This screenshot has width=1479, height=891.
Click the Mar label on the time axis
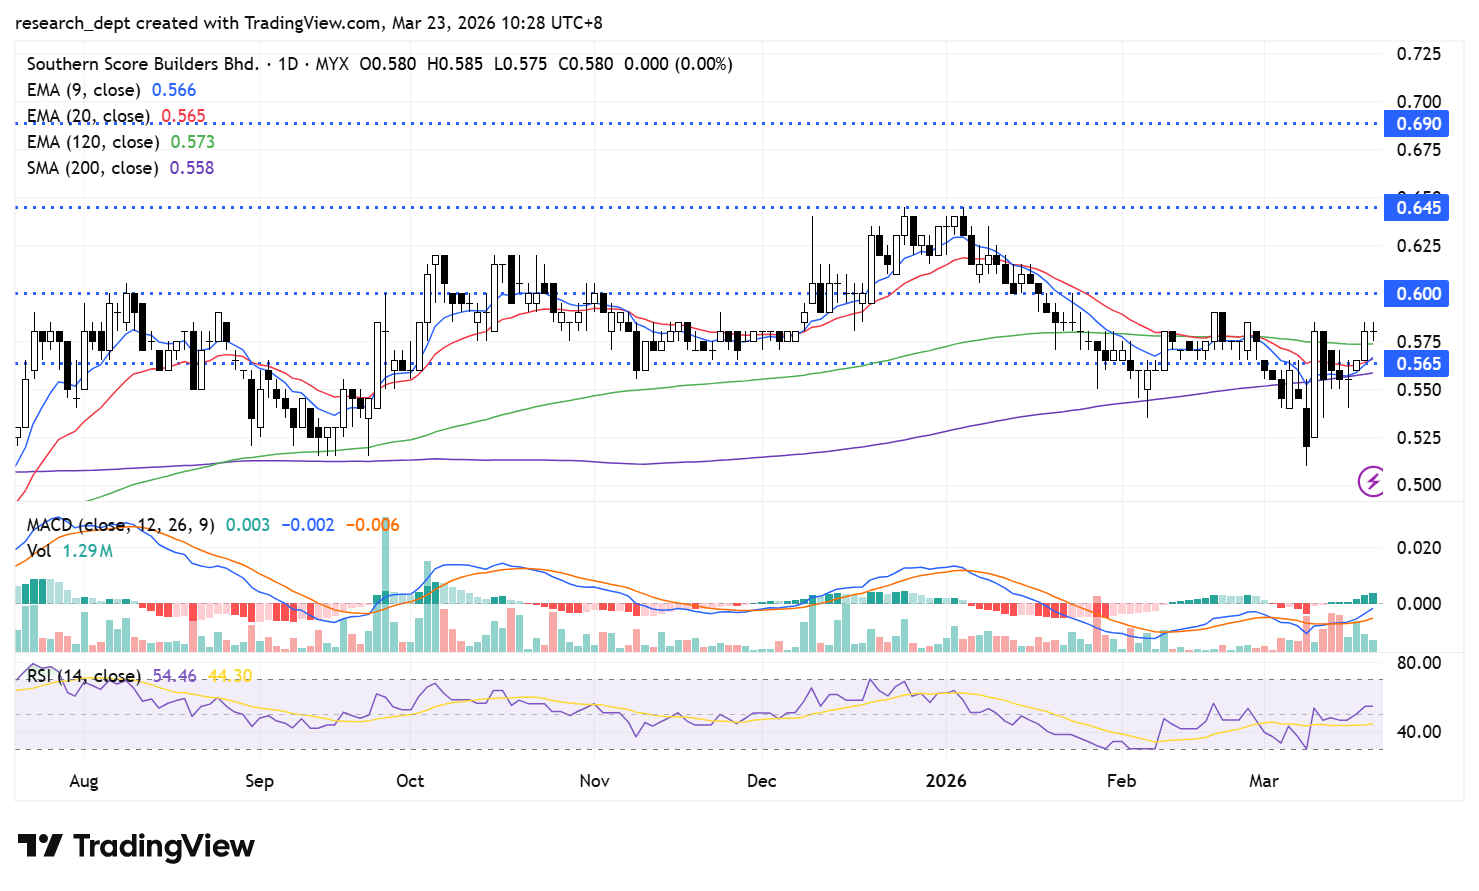[x=1263, y=781]
